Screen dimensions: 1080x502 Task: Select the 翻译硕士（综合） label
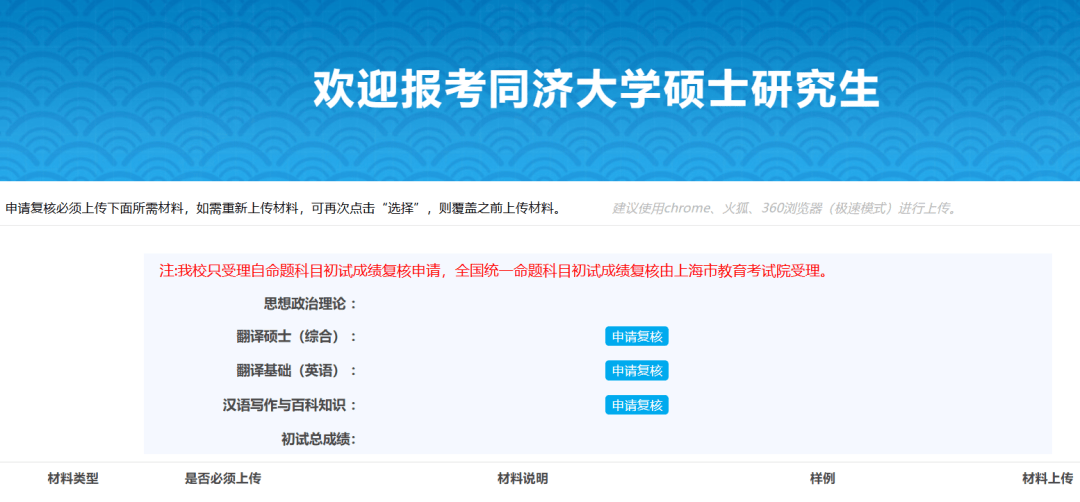(x=296, y=337)
